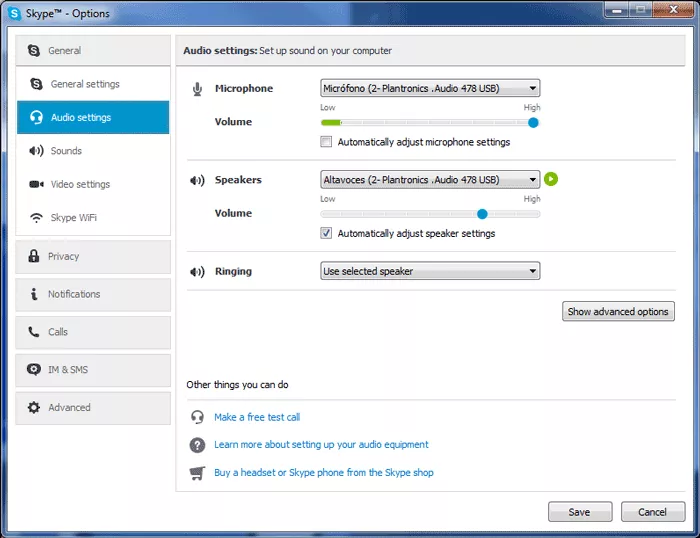Open the Speakers device dropdown
This screenshot has height=538, width=700.
pyautogui.click(x=430, y=179)
